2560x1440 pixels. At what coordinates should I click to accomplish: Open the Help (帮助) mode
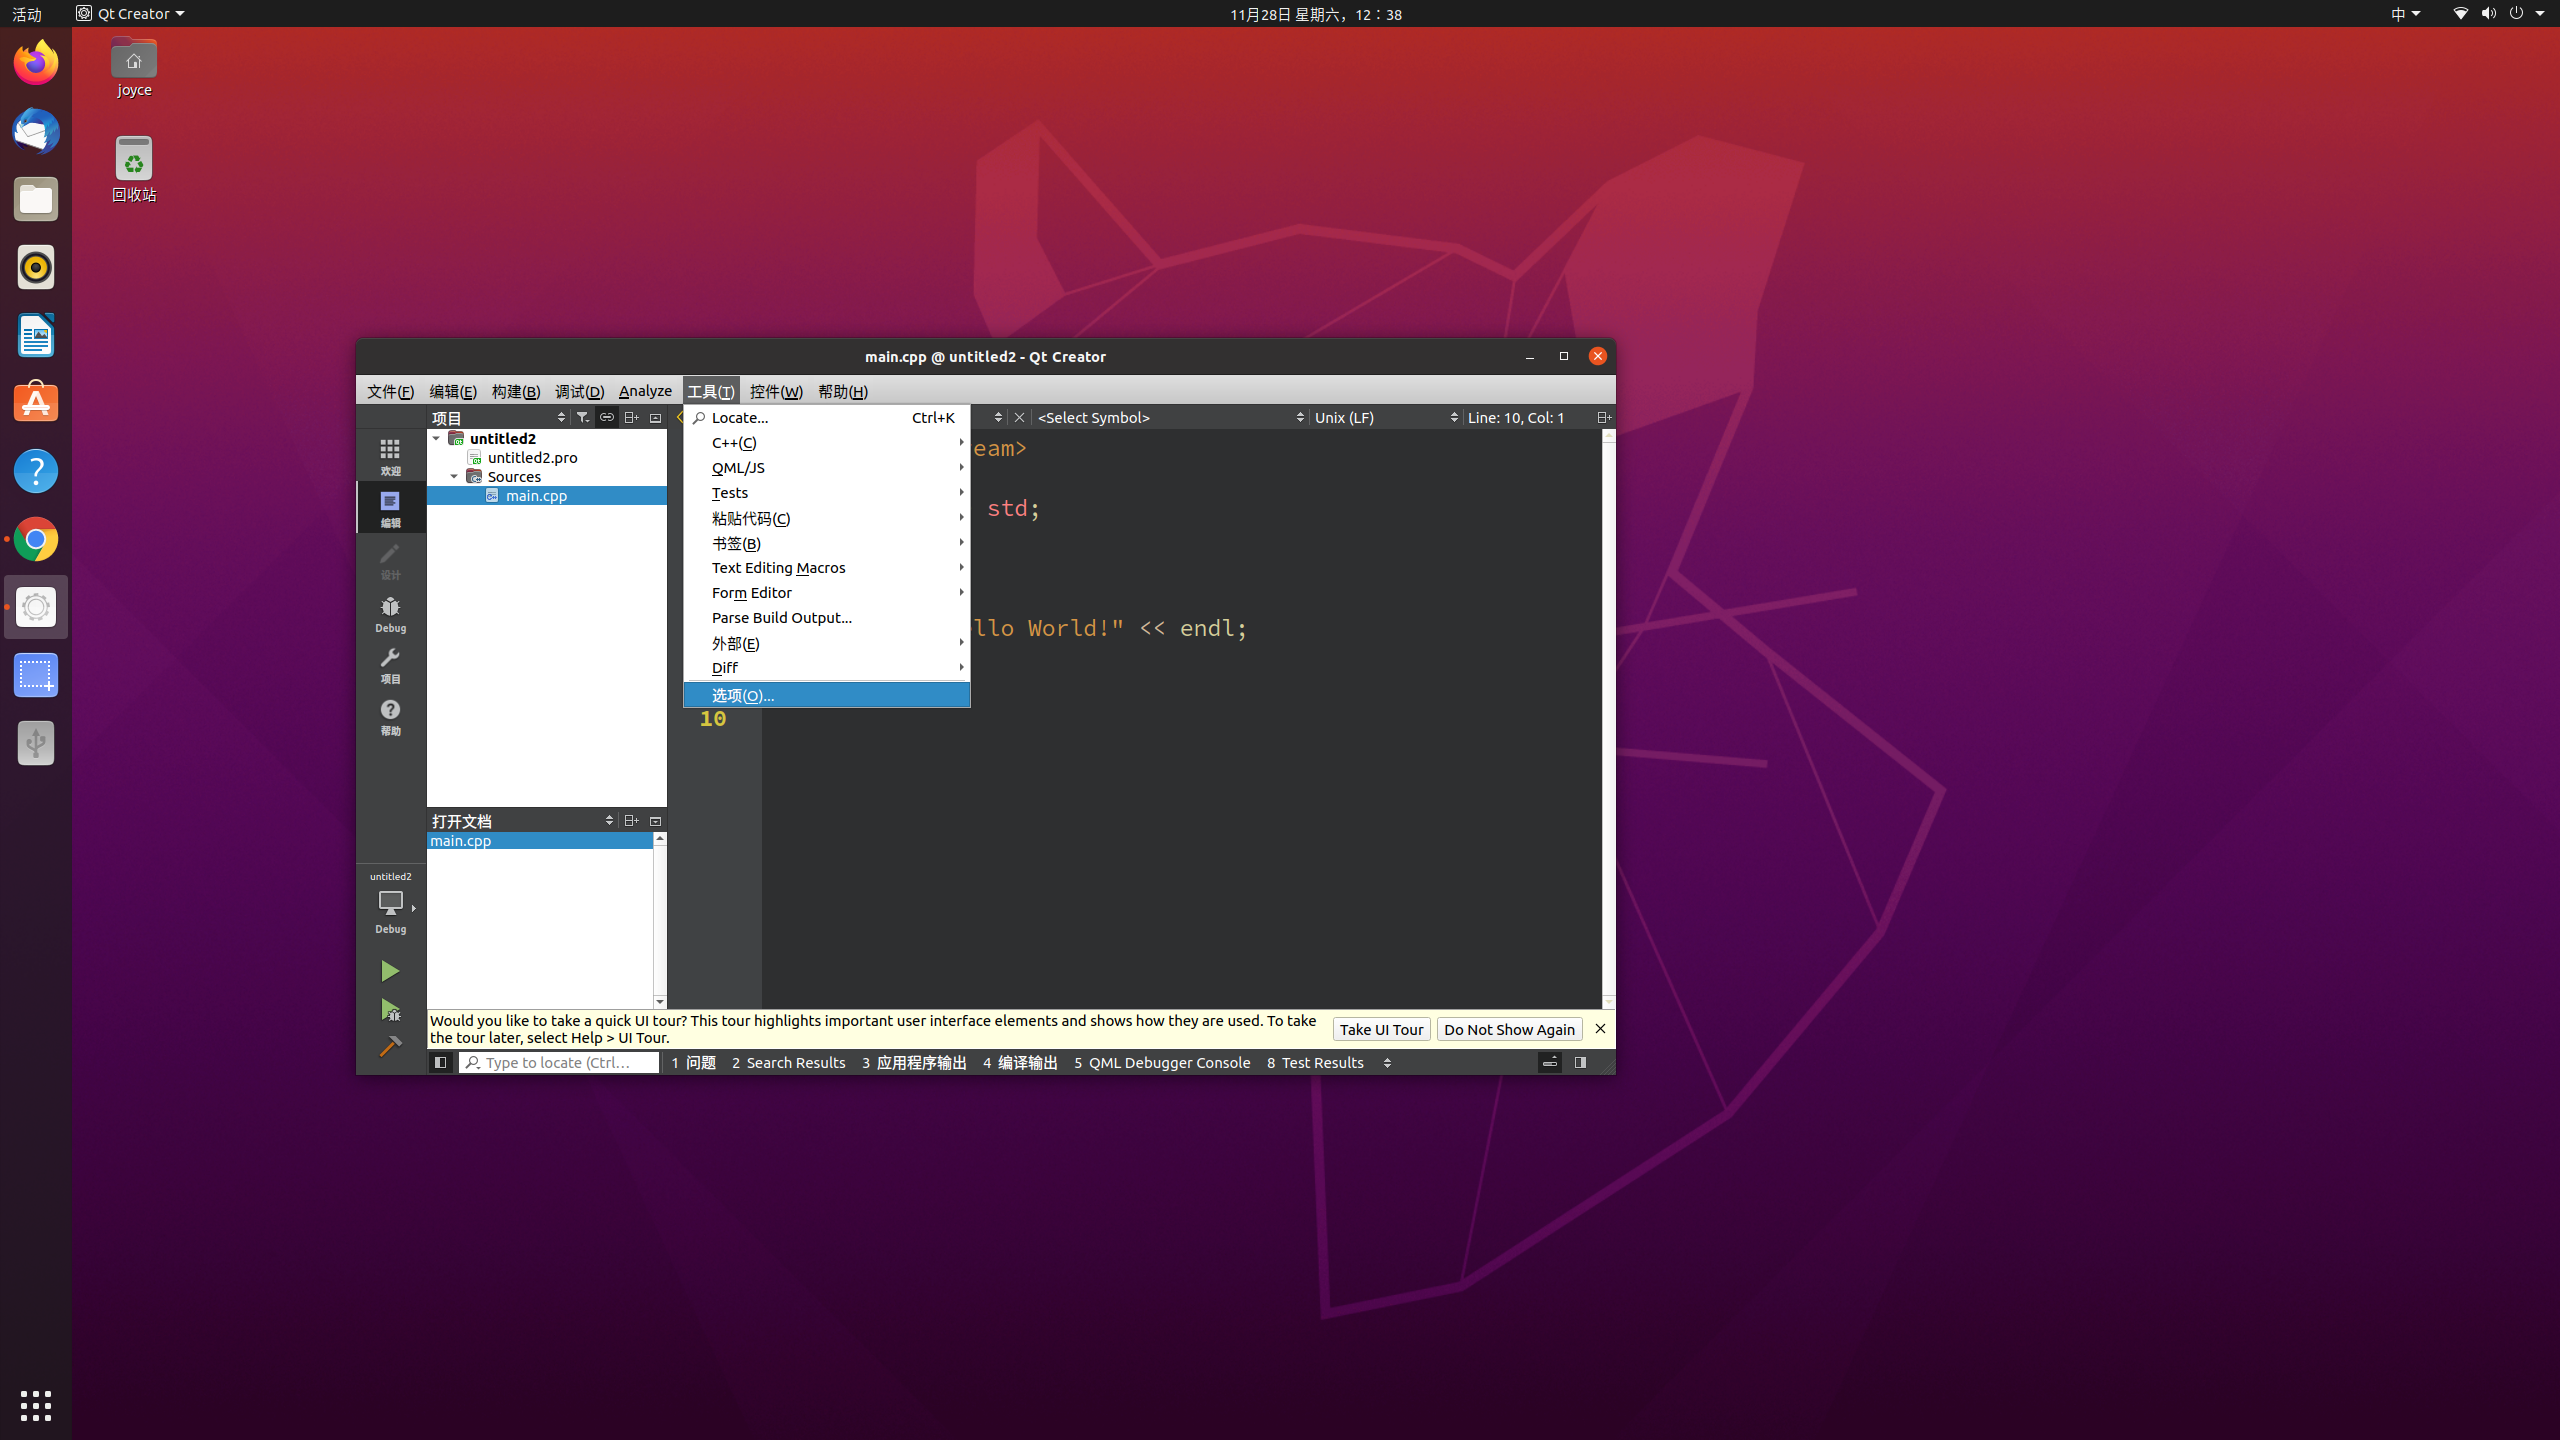coord(390,717)
